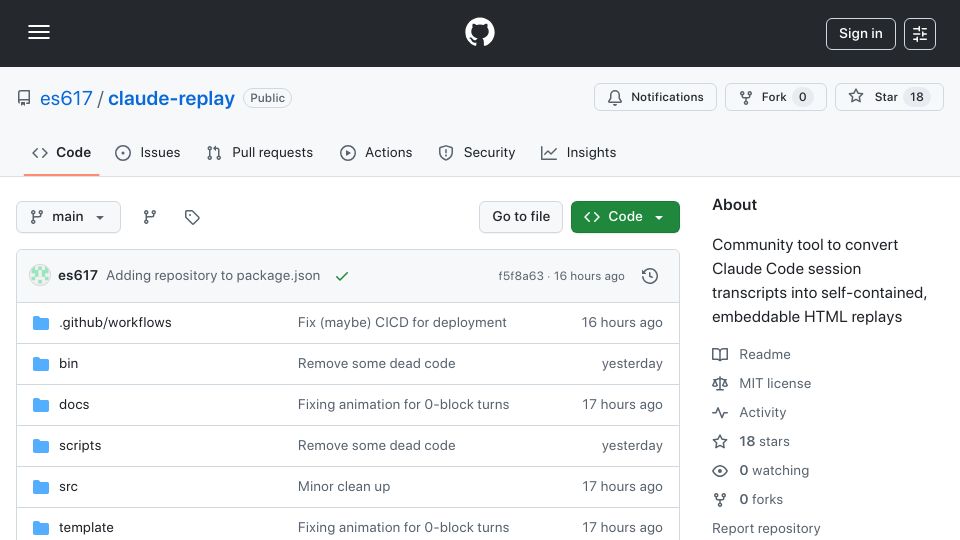View tags via the tag icon
This screenshot has height=540, width=960.
pos(192,217)
